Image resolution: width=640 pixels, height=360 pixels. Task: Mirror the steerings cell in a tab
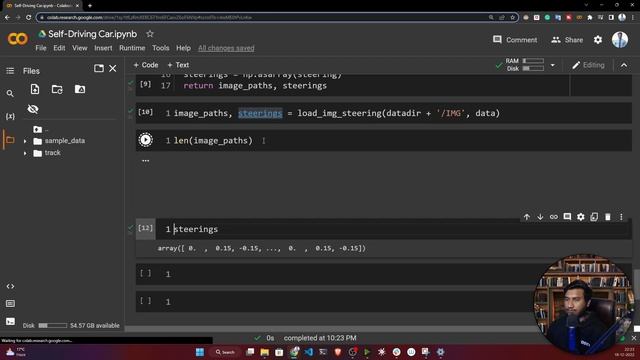(x=594, y=217)
